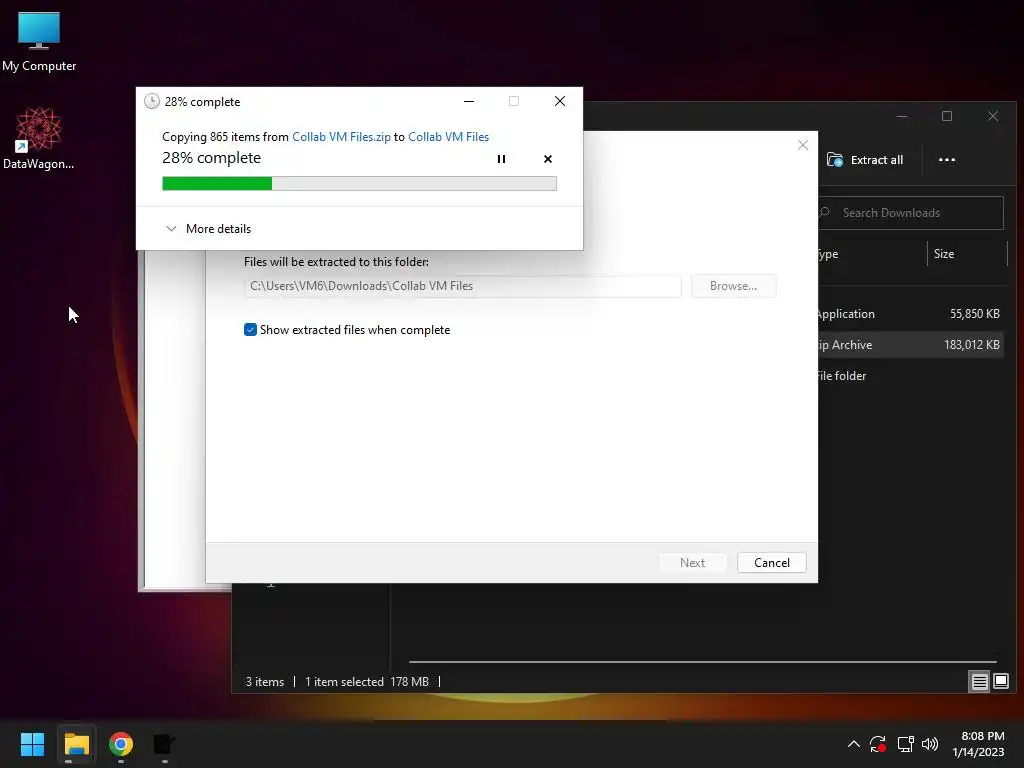Click the Search Downloads box

[x=910, y=213]
